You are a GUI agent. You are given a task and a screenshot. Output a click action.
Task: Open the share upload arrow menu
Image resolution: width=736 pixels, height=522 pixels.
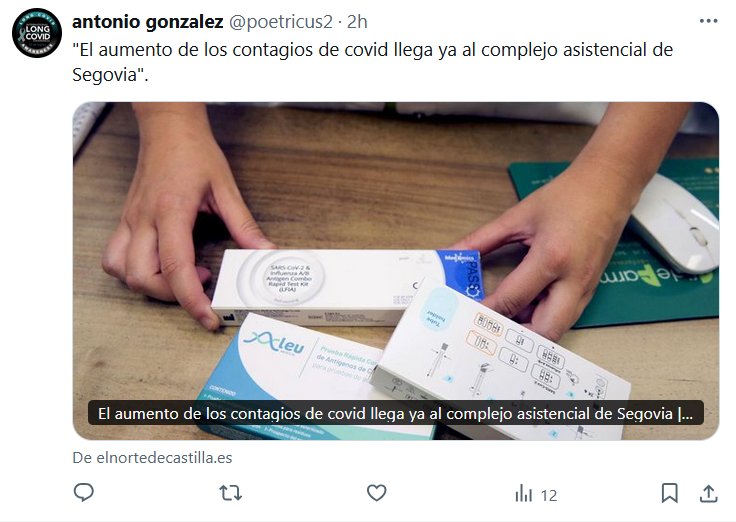tap(709, 493)
